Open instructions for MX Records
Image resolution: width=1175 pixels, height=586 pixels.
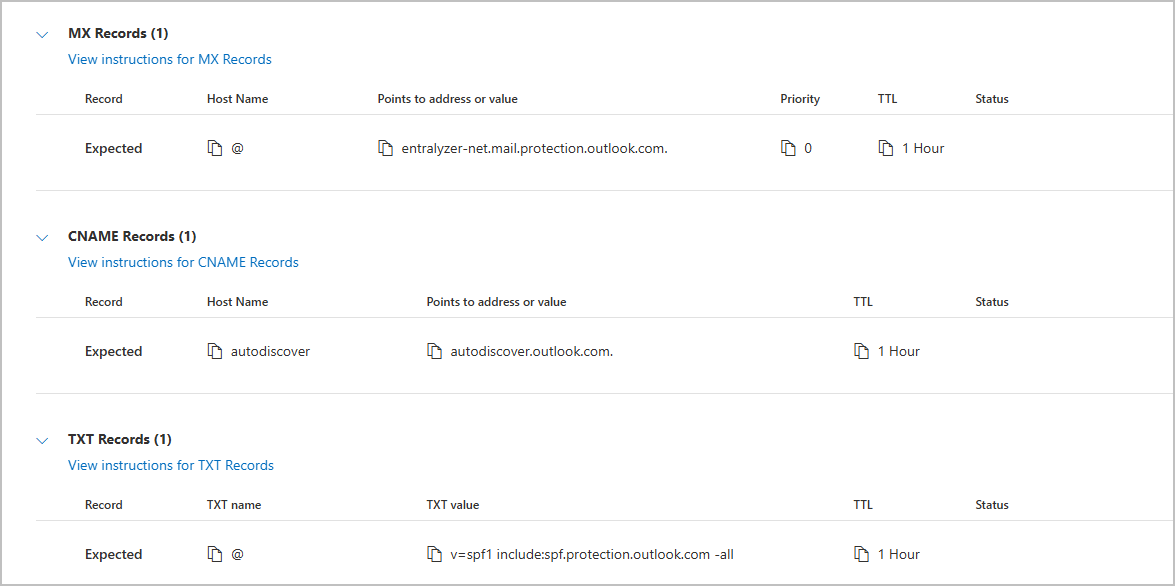click(169, 59)
